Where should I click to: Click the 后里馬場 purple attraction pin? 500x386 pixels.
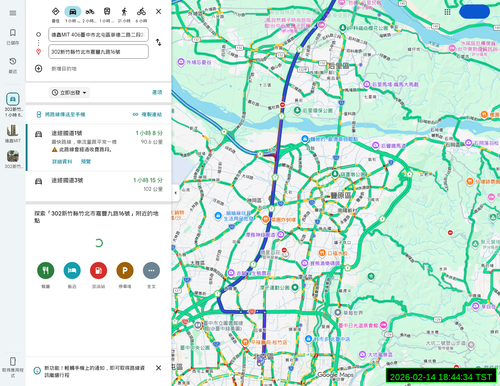pyautogui.click(x=367, y=84)
